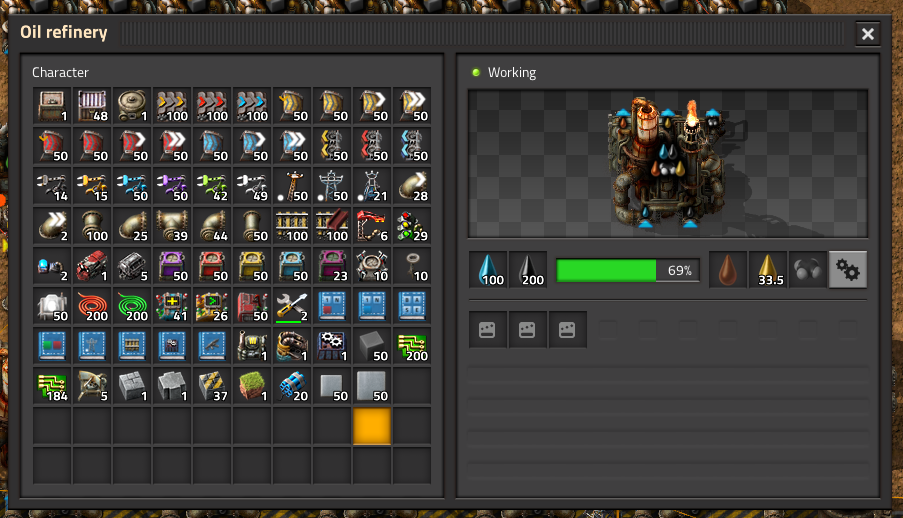Pick up the red fast transport belt stack
The image size is (903, 518).
coord(212,106)
